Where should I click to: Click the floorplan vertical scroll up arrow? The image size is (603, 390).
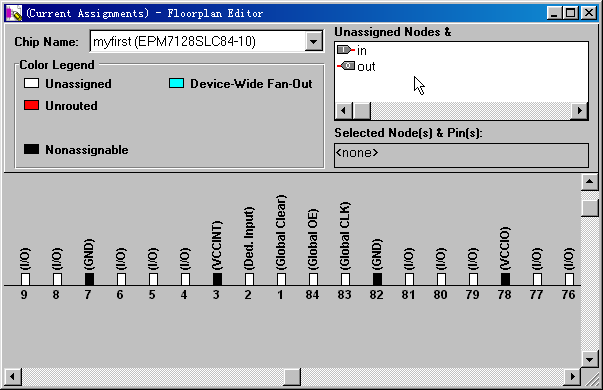(x=590, y=182)
